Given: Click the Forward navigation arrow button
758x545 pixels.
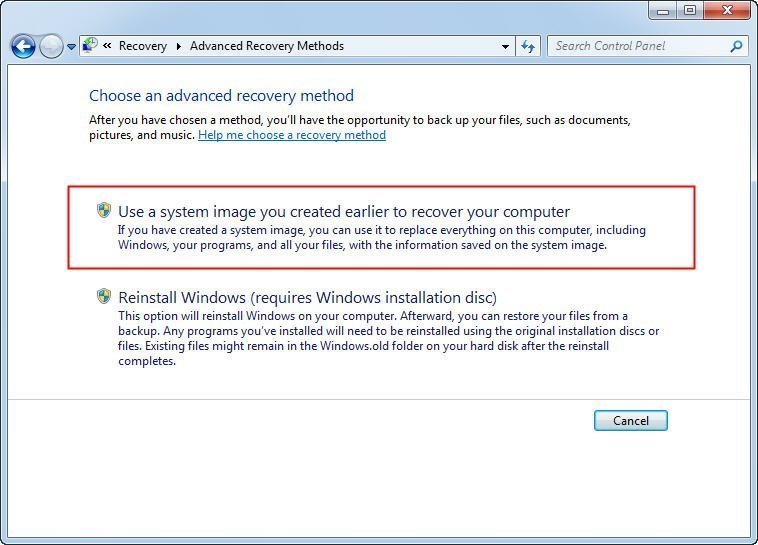Looking at the screenshot, I should pyautogui.click(x=51, y=46).
